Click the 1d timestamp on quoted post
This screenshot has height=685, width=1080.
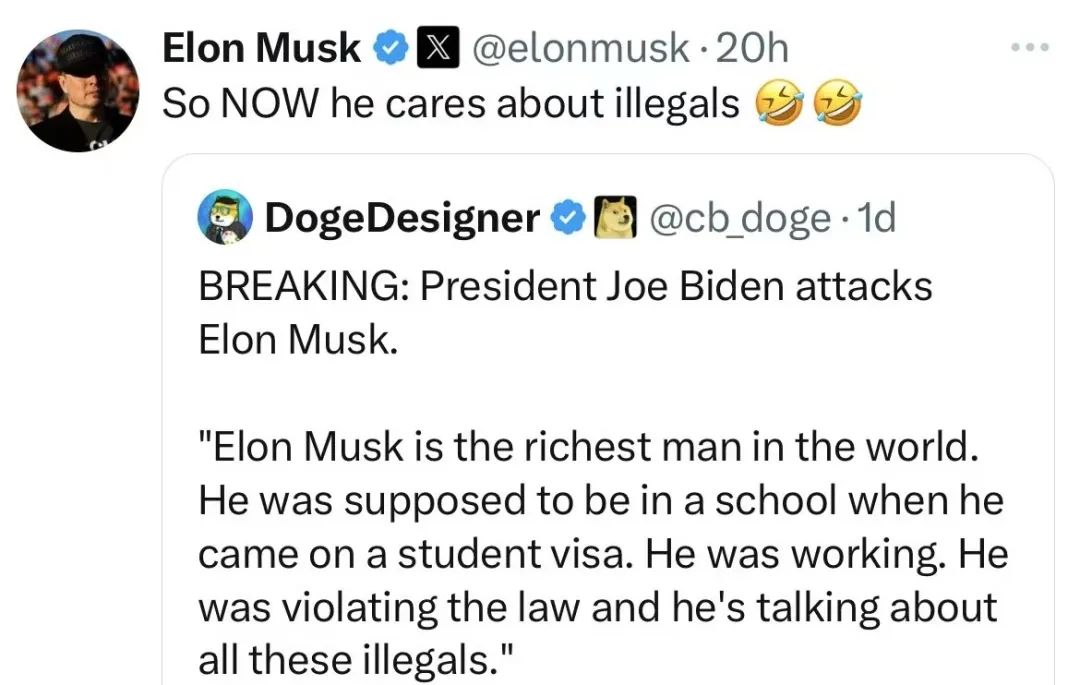click(x=877, y=218)
